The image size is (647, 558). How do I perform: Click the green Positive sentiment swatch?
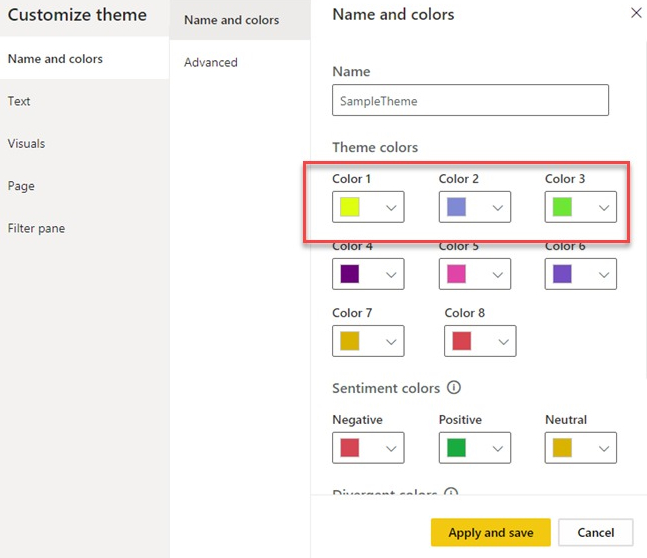[x=455, y=448]
